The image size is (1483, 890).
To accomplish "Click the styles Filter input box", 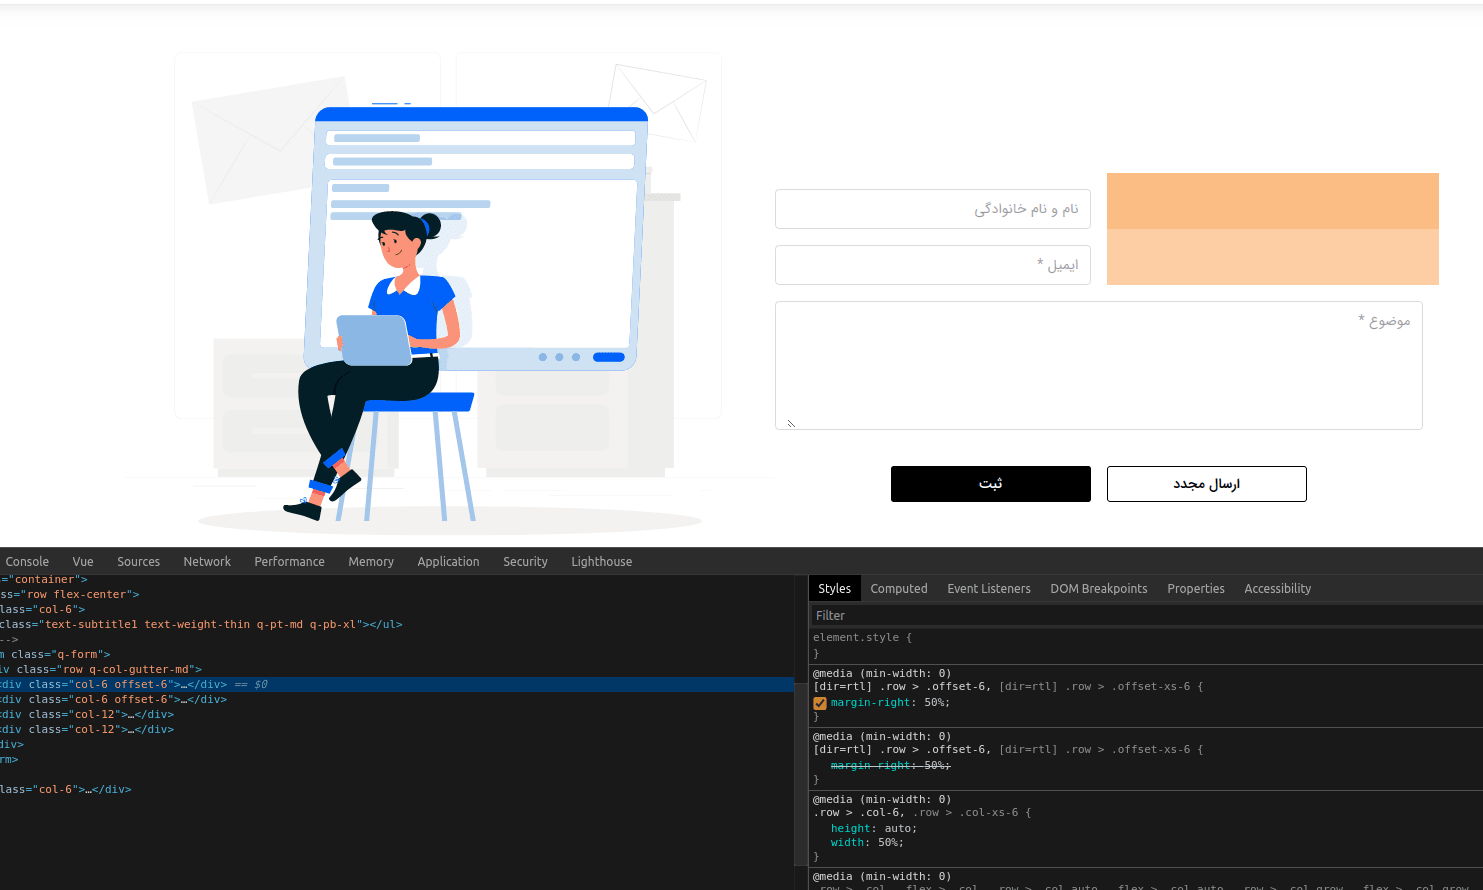I will coord(1145,616).
